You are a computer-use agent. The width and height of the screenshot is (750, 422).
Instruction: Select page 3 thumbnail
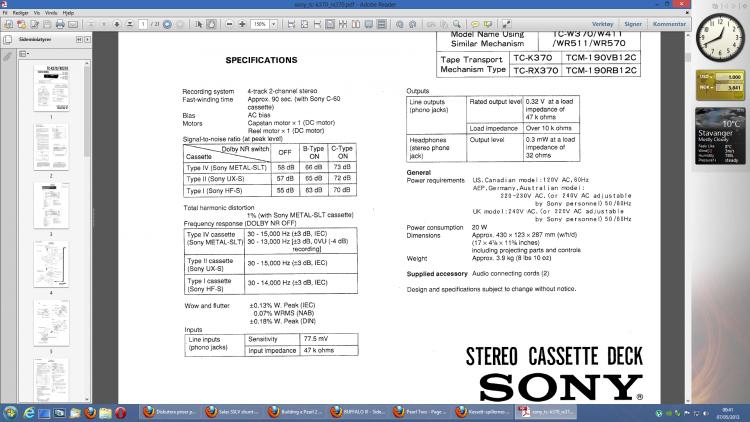point(51,205)
